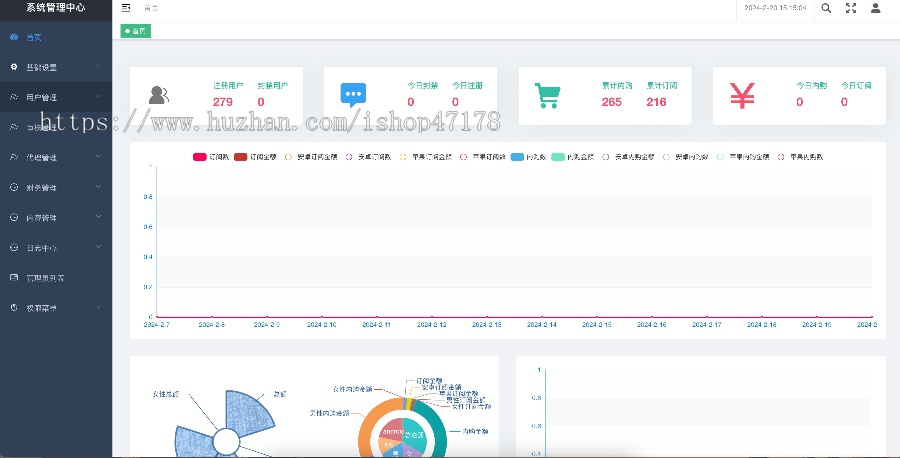Toggle the 订阅金额 series in chart legend
This screenshot has width=900, height=458.
[254, 157]
